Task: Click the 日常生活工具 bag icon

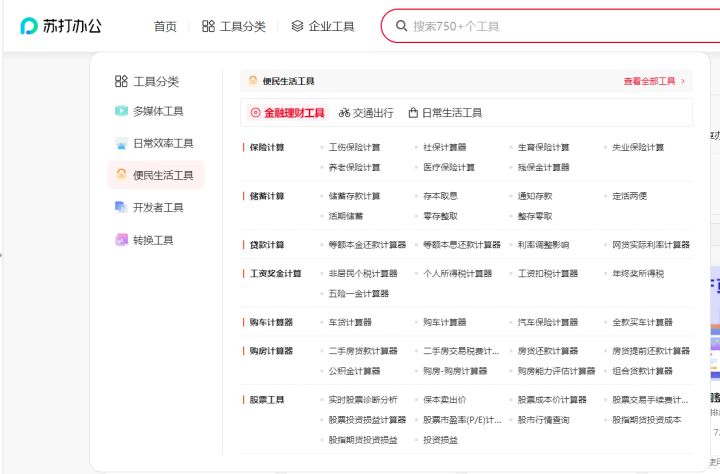Action: pyautogui.click(x=413, y=113)
